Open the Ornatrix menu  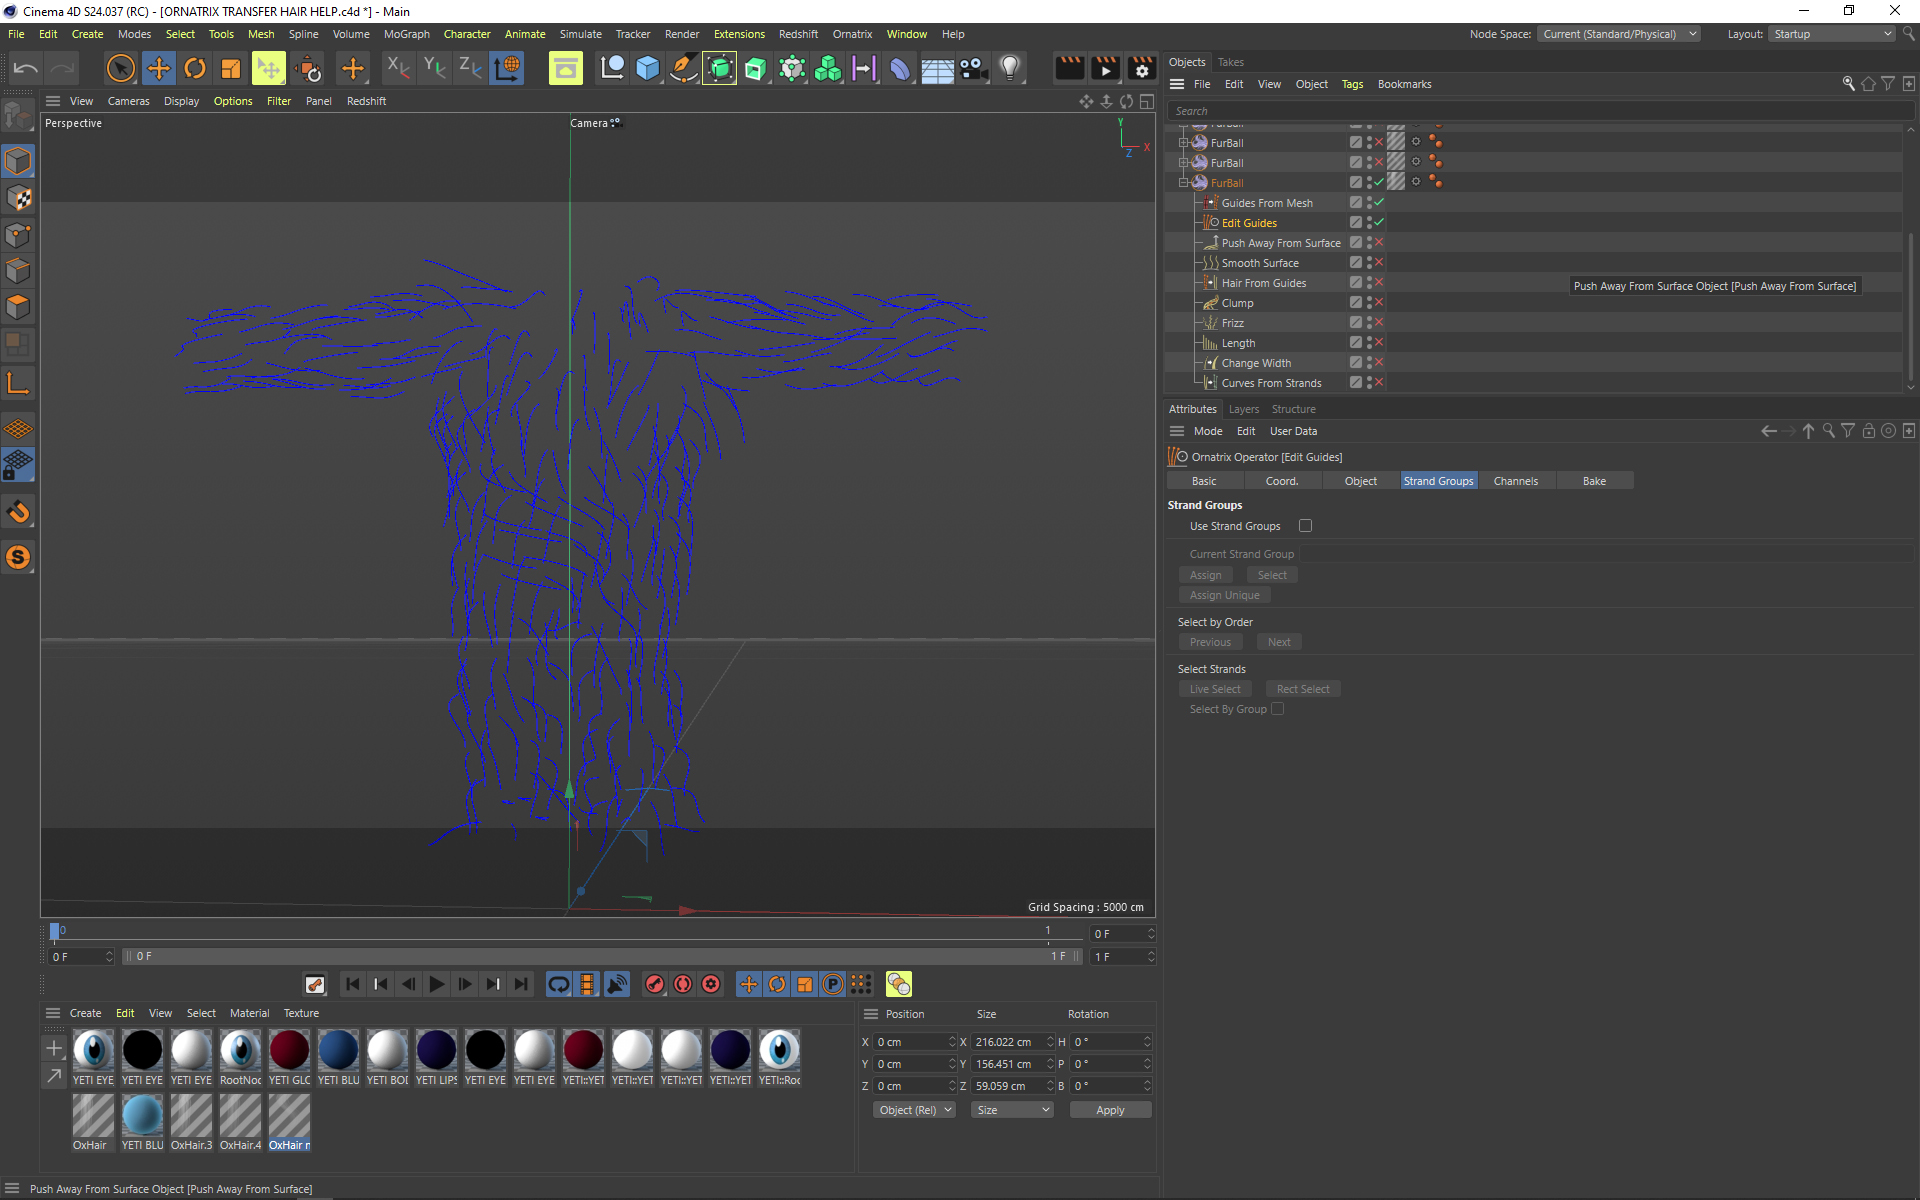tap(852, 34)
